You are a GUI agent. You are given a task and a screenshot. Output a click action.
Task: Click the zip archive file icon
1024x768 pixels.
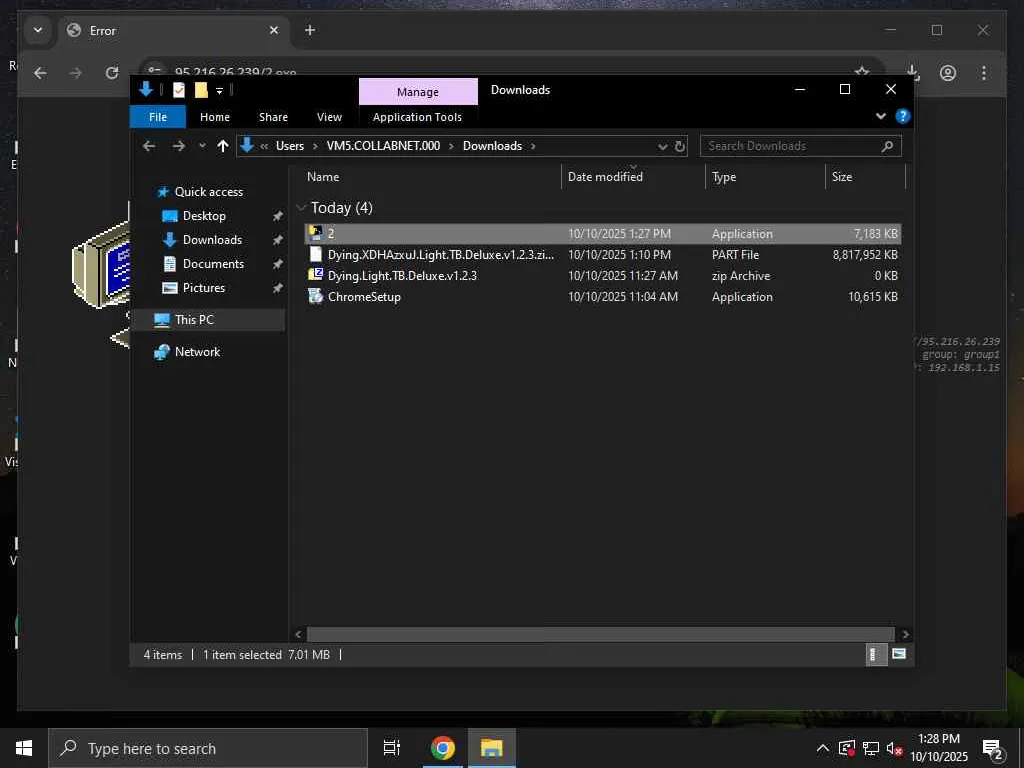point(315,275)
